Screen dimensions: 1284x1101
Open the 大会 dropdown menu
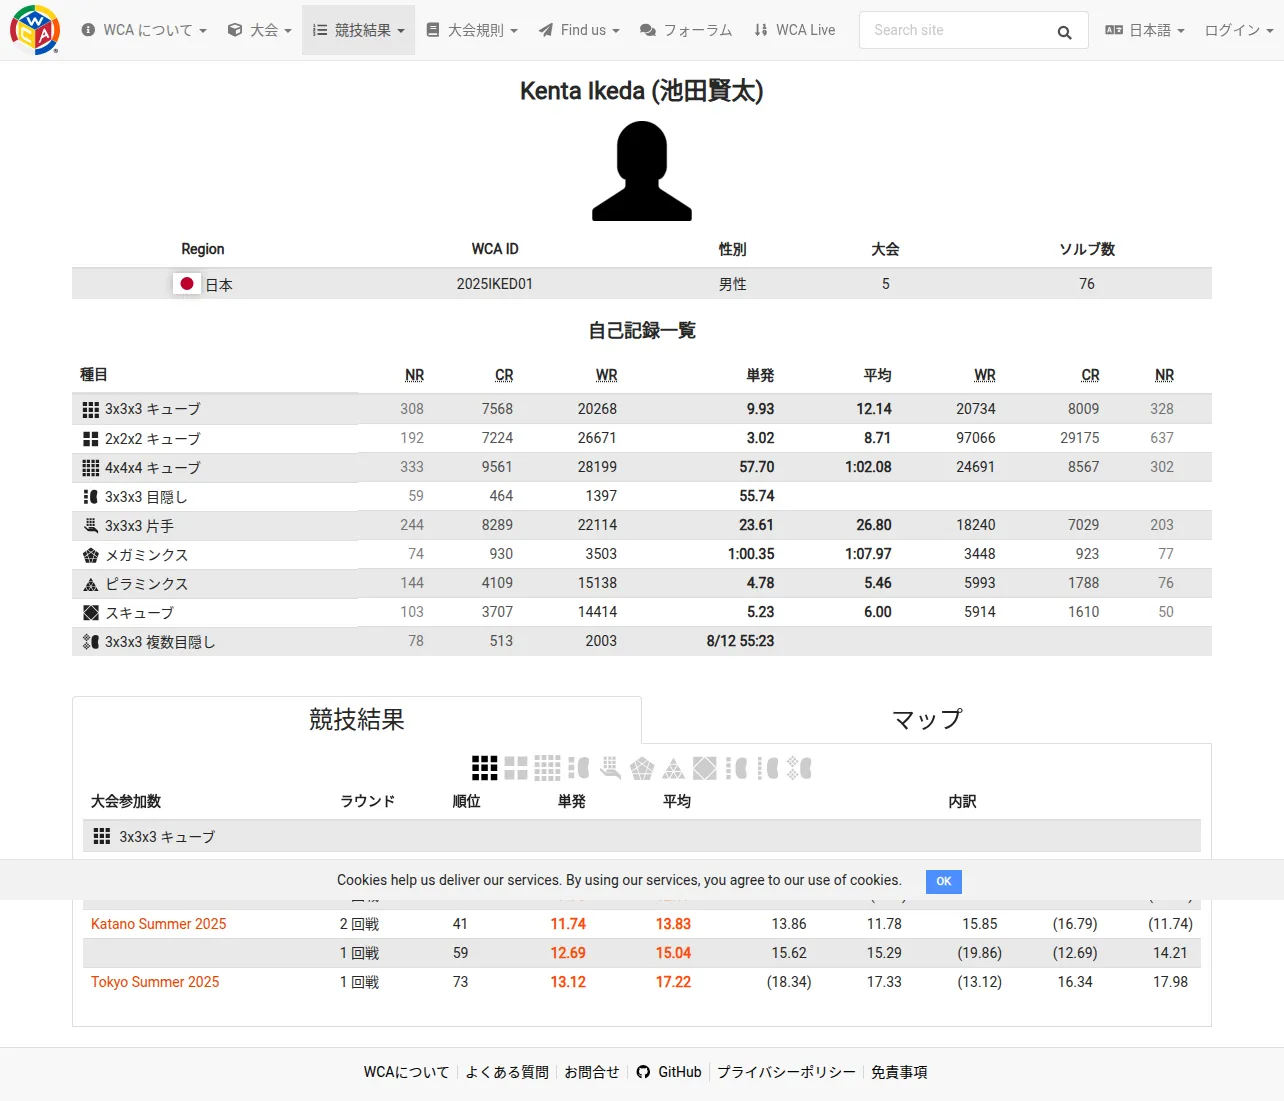[260, 30]
